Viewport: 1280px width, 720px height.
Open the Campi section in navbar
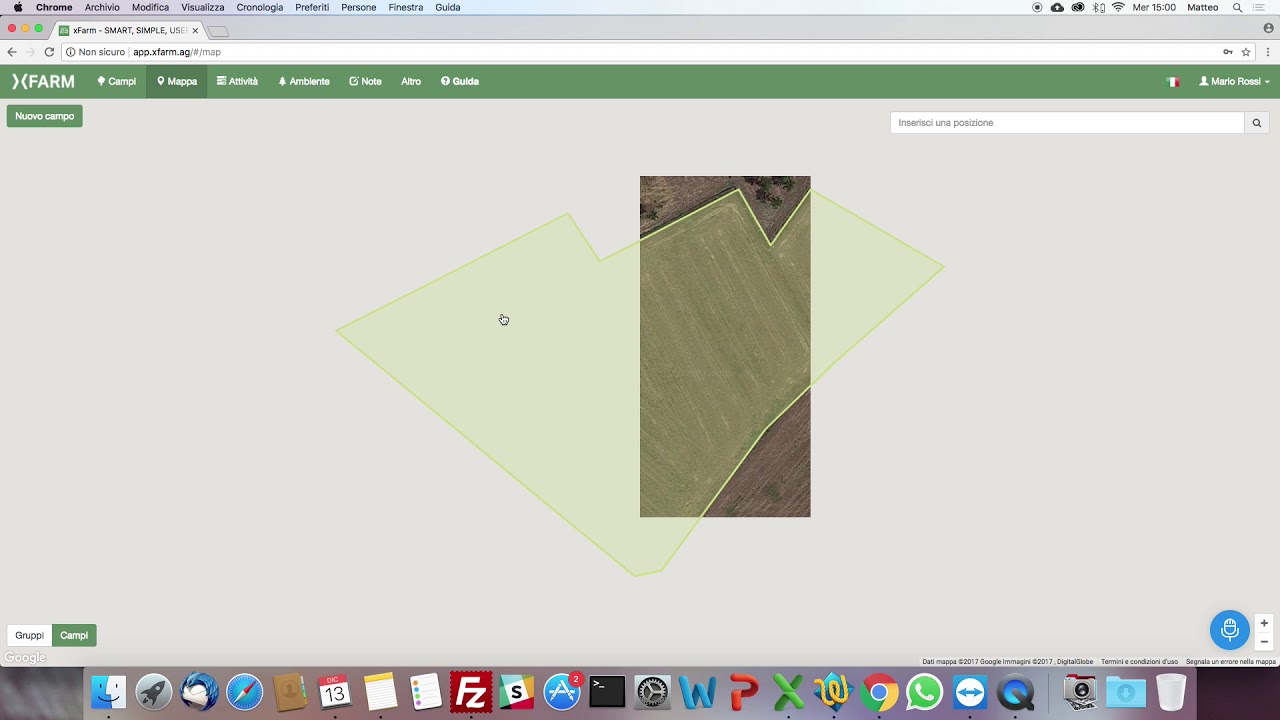(117, 82)
